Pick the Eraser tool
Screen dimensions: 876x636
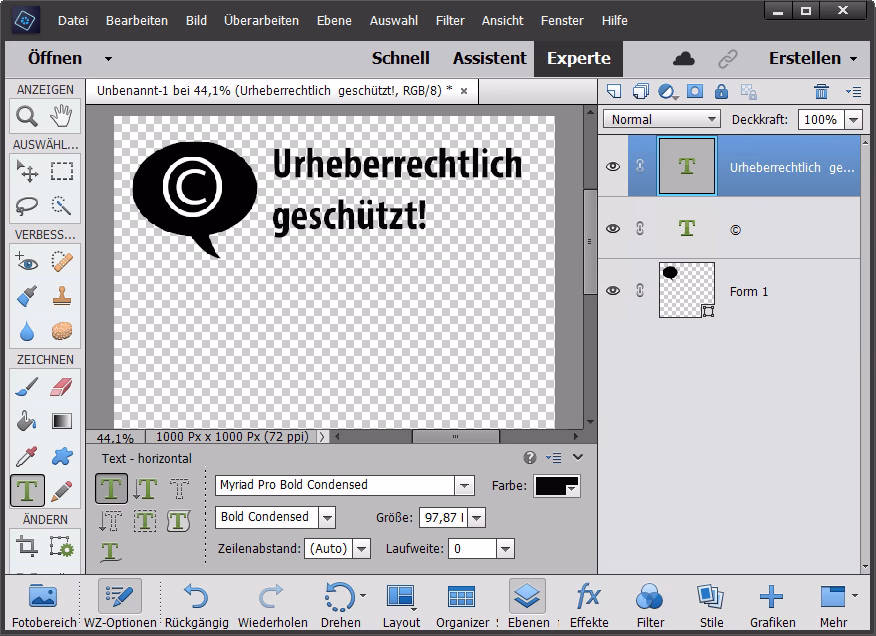tap(61, 387)
